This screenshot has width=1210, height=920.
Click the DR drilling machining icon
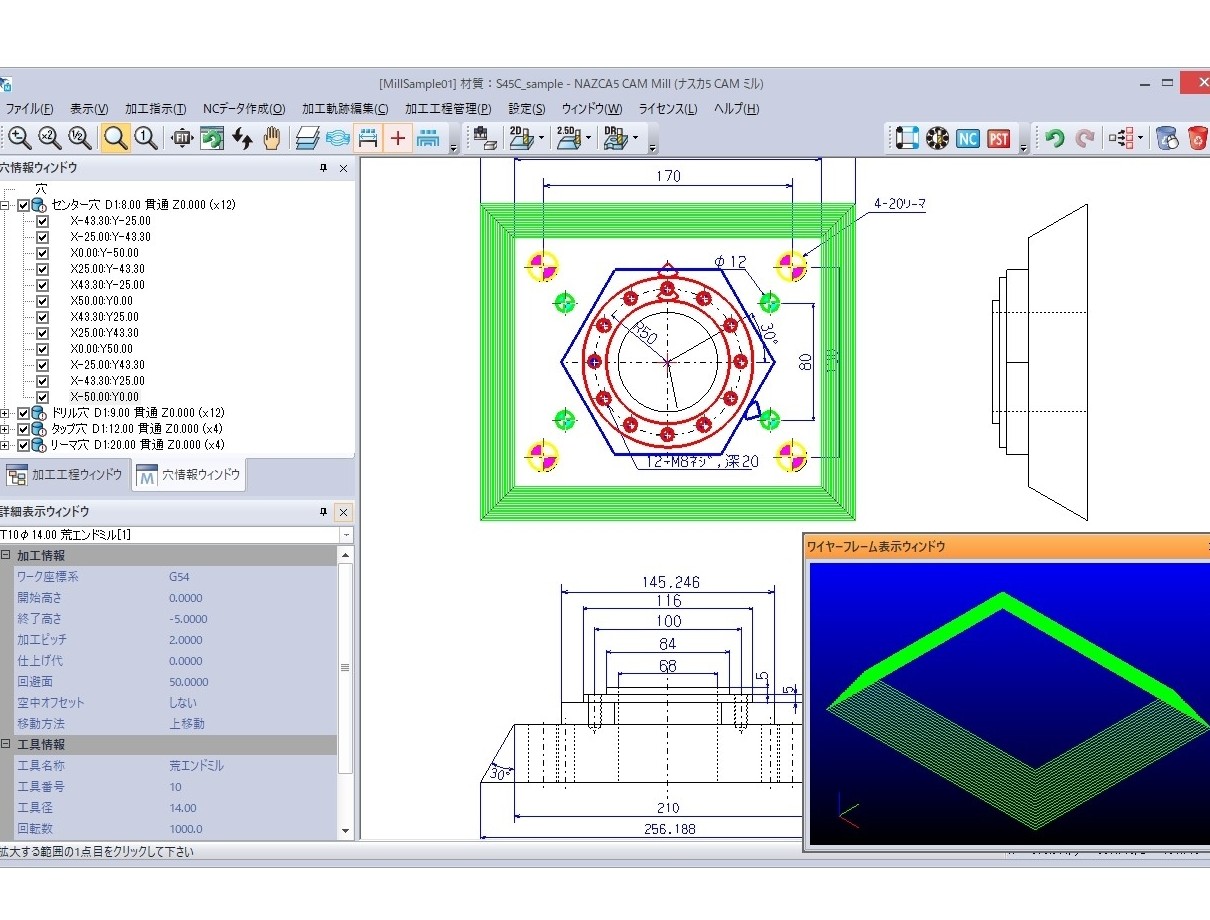(615, 139)
